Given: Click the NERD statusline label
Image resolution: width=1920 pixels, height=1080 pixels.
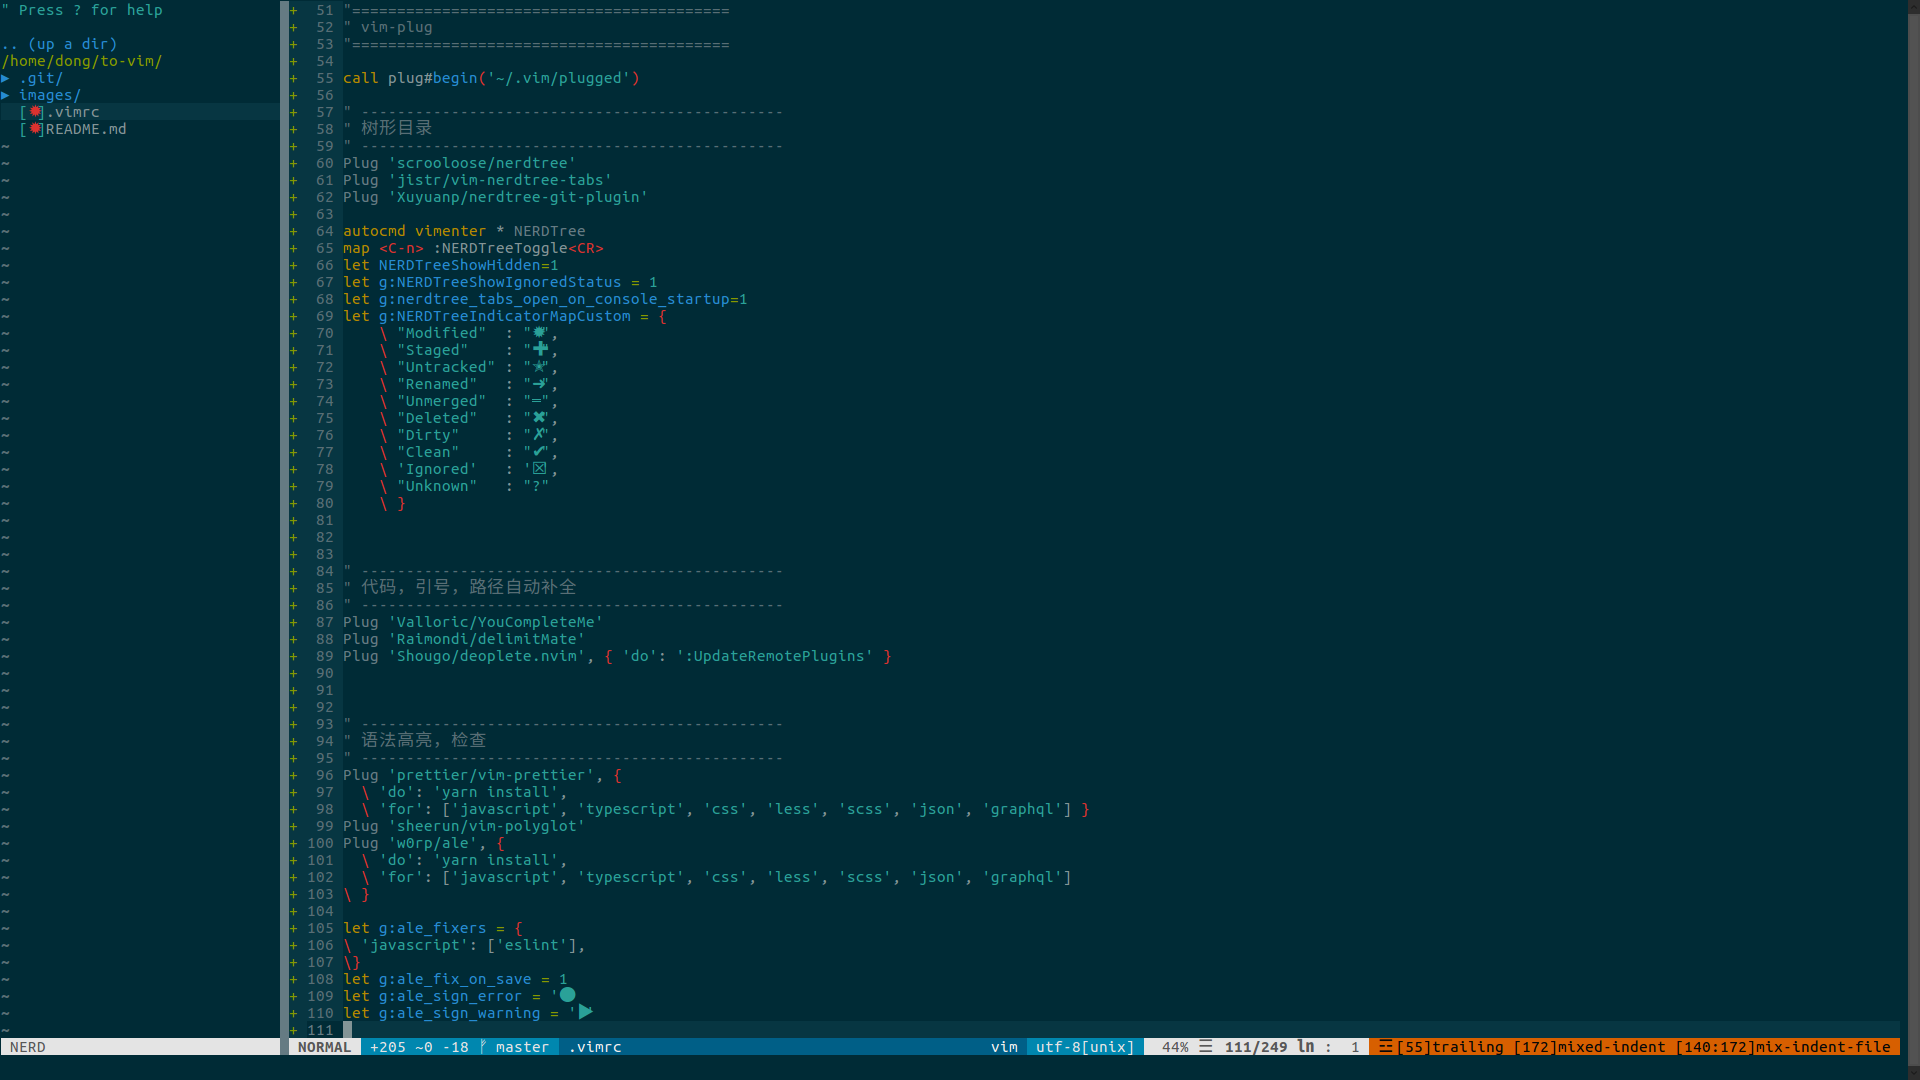Looking at the screenshot, I should point(28,1047).
